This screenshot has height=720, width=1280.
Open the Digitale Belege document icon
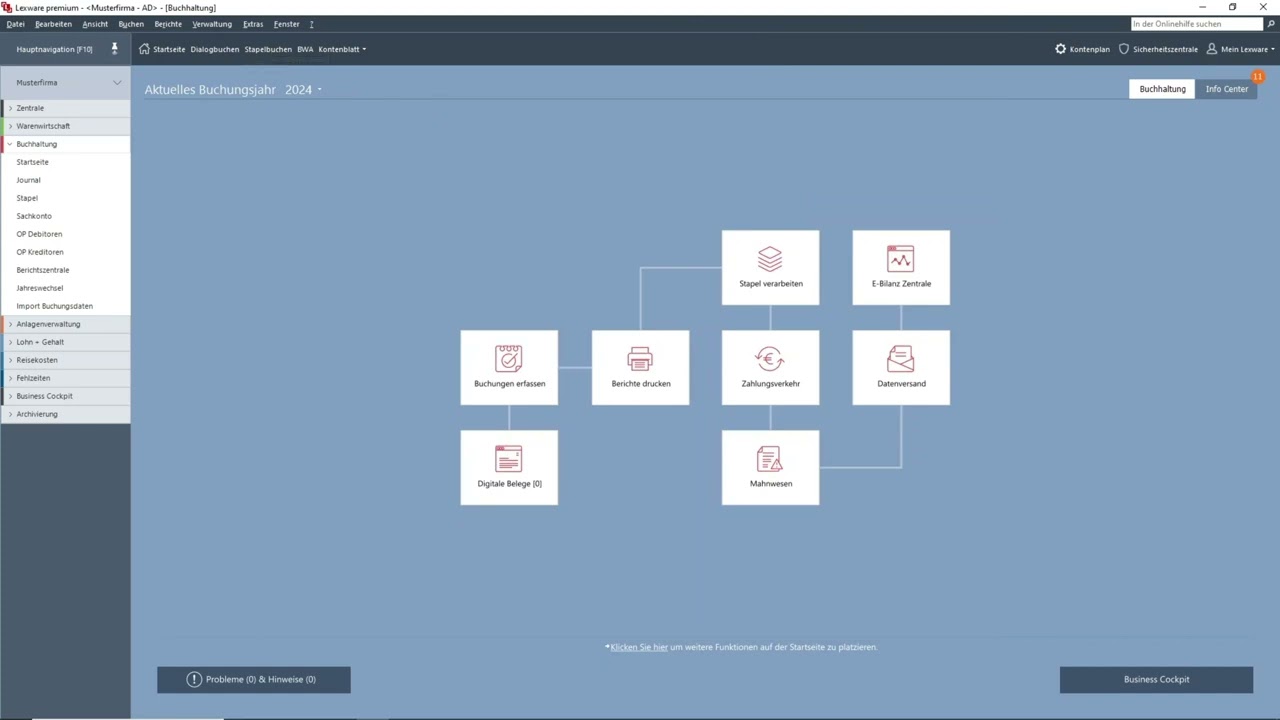pos(509,458)
